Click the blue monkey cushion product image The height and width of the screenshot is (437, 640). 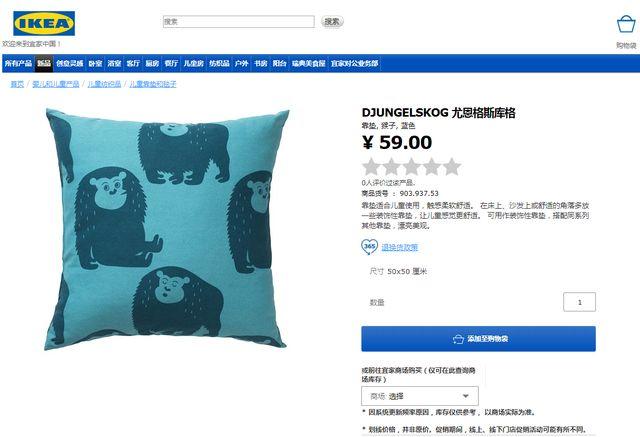(x=167, y=228)
